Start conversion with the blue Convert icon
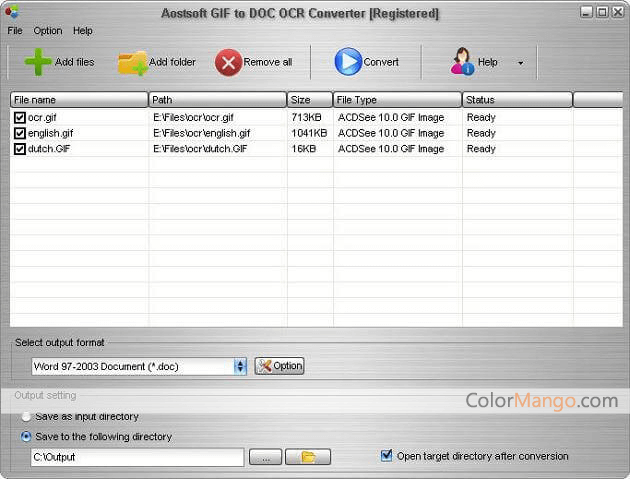 [348, 61]
